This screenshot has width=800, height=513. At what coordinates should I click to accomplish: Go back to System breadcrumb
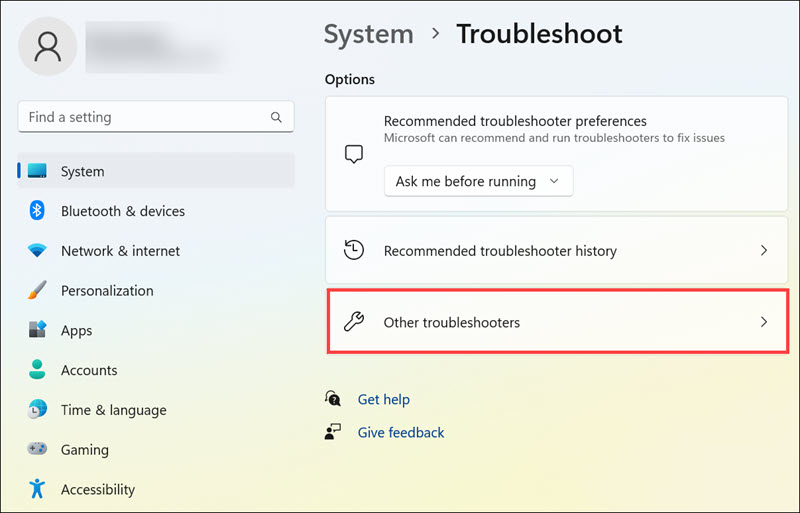point(368,34)
